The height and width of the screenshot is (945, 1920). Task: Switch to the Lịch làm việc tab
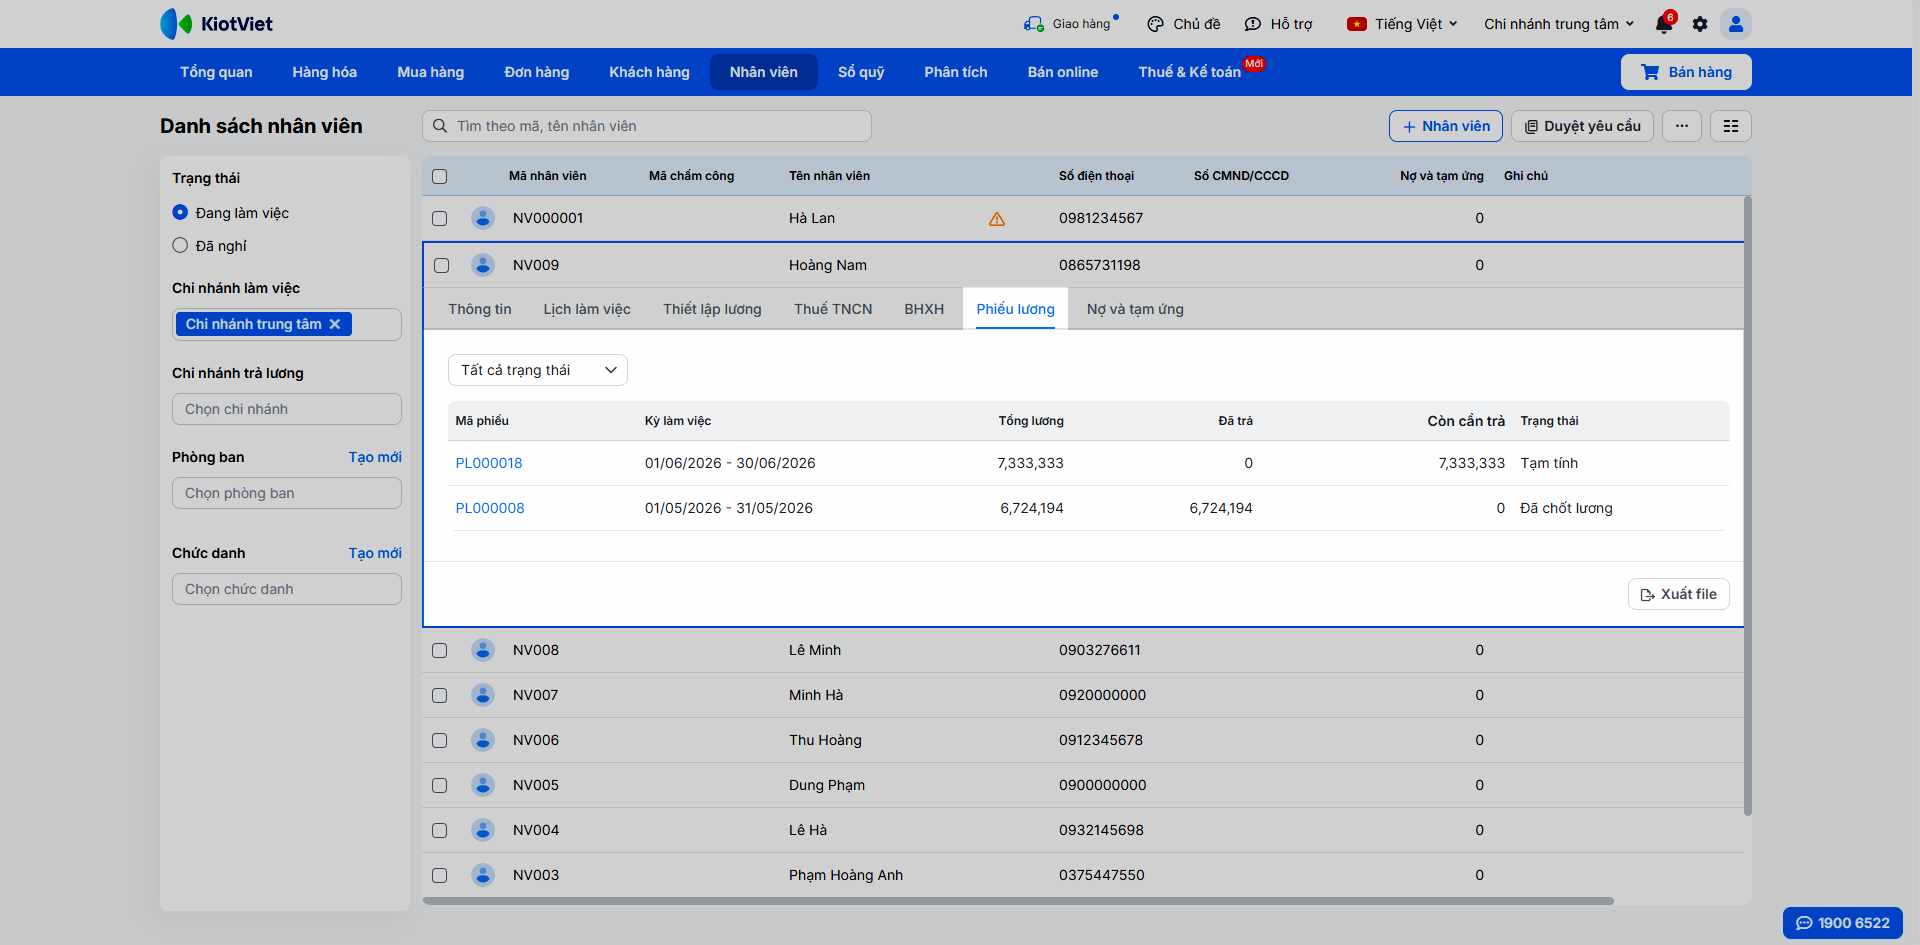pyautogui.click(x=587, y=309)
